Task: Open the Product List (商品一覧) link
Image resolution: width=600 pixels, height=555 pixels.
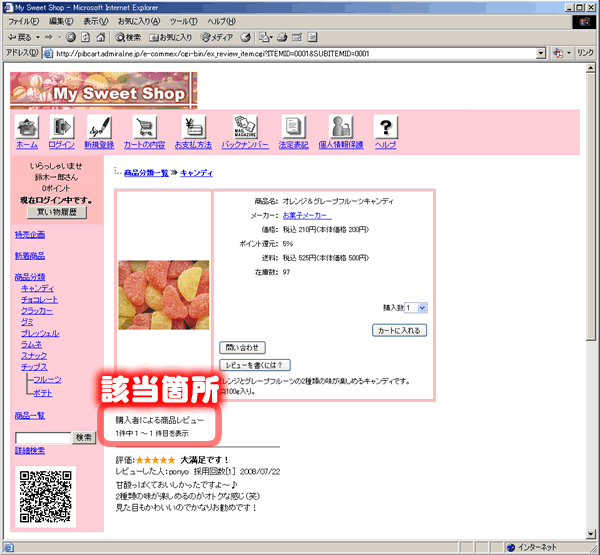Action: [30, 415]
